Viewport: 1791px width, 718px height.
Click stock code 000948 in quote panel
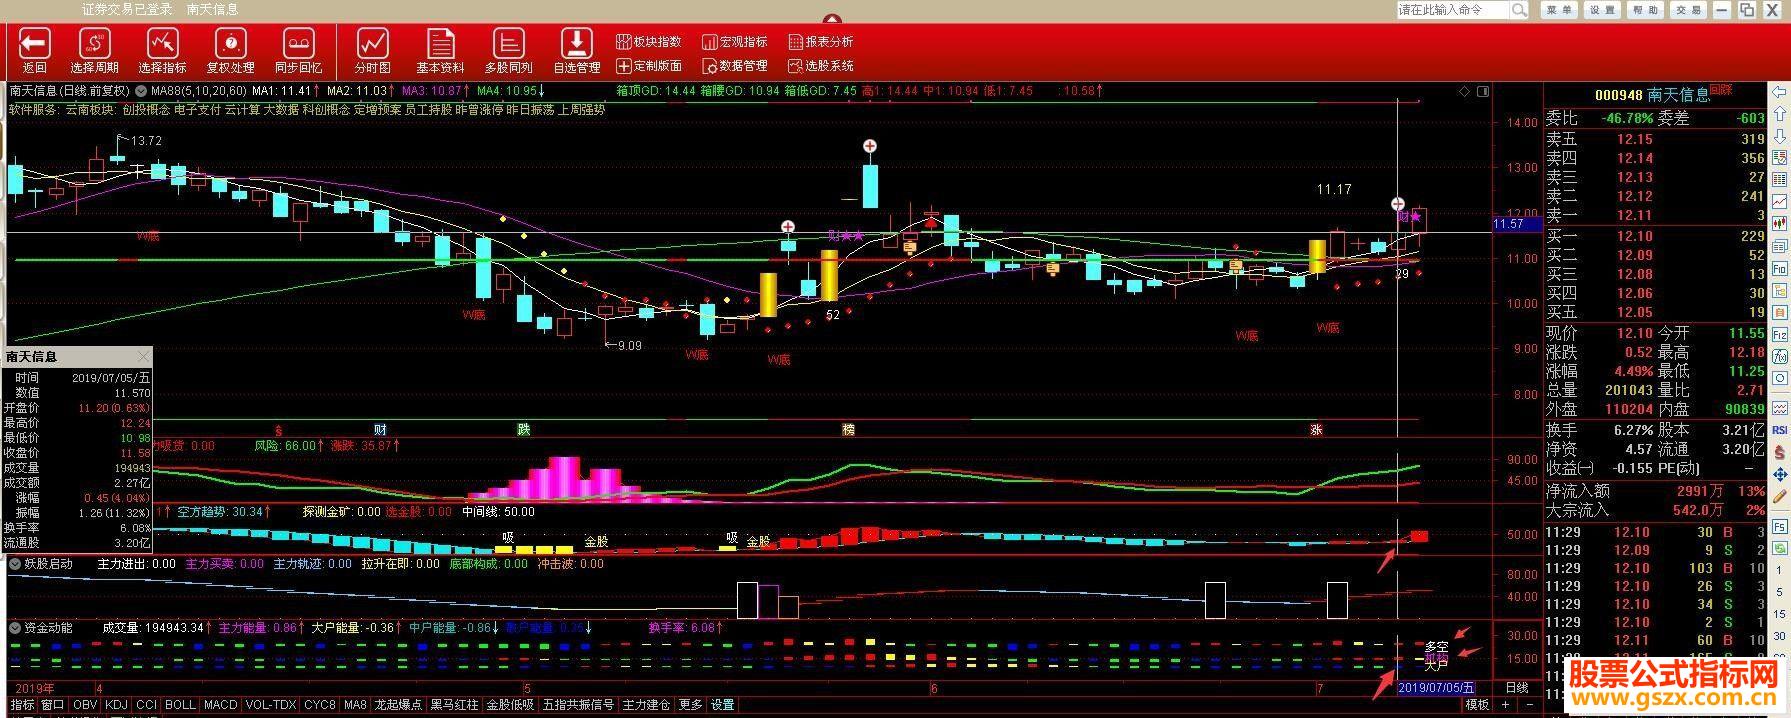(1618, 95)
